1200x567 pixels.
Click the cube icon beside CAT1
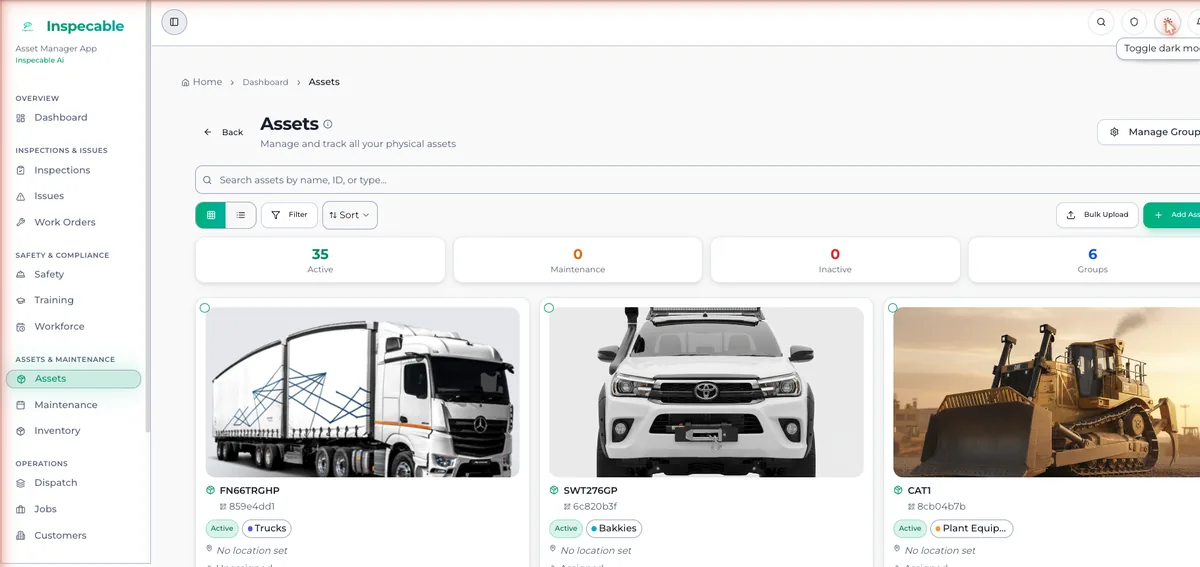pyautogui.click(x=898, y=491)
